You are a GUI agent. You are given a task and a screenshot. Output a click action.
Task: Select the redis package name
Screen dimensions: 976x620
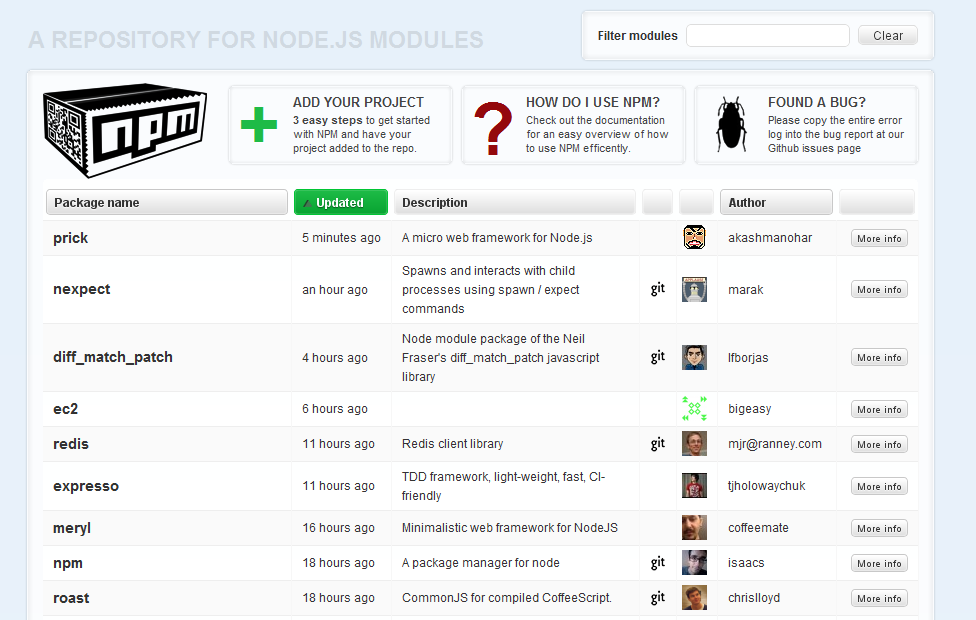(x=71, y=444)
